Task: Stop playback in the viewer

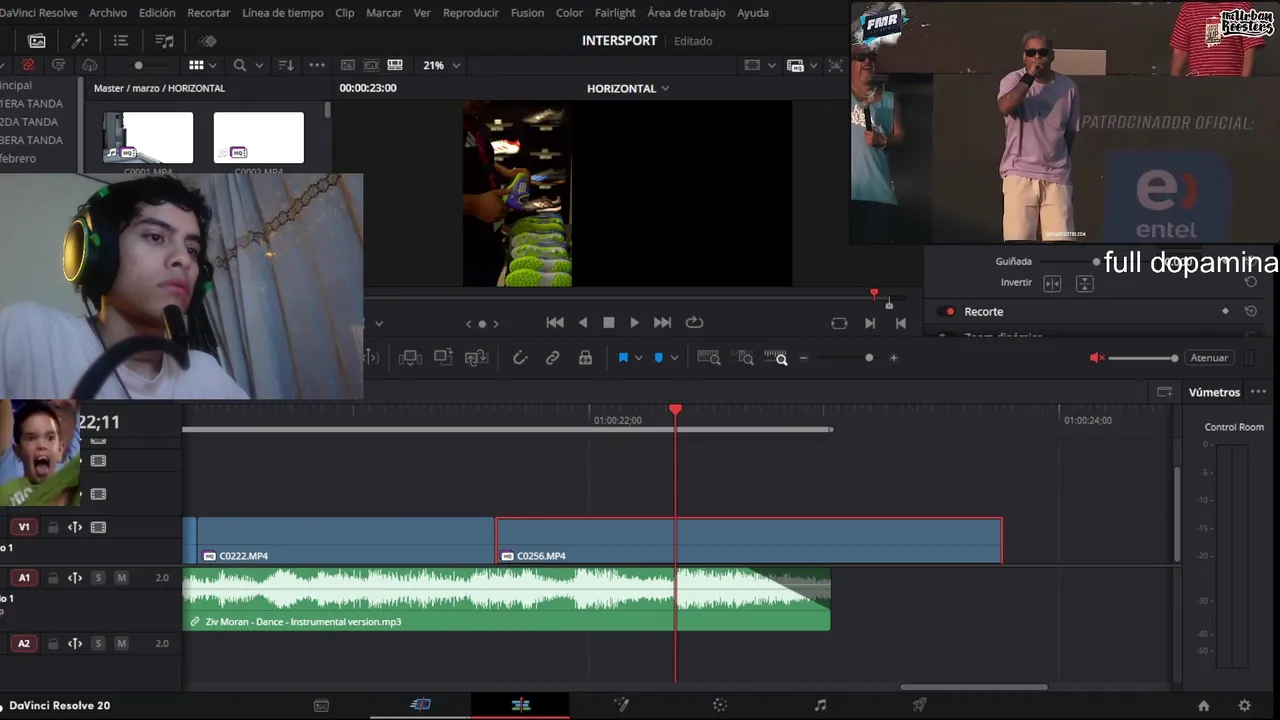Action: pos(608,323)
